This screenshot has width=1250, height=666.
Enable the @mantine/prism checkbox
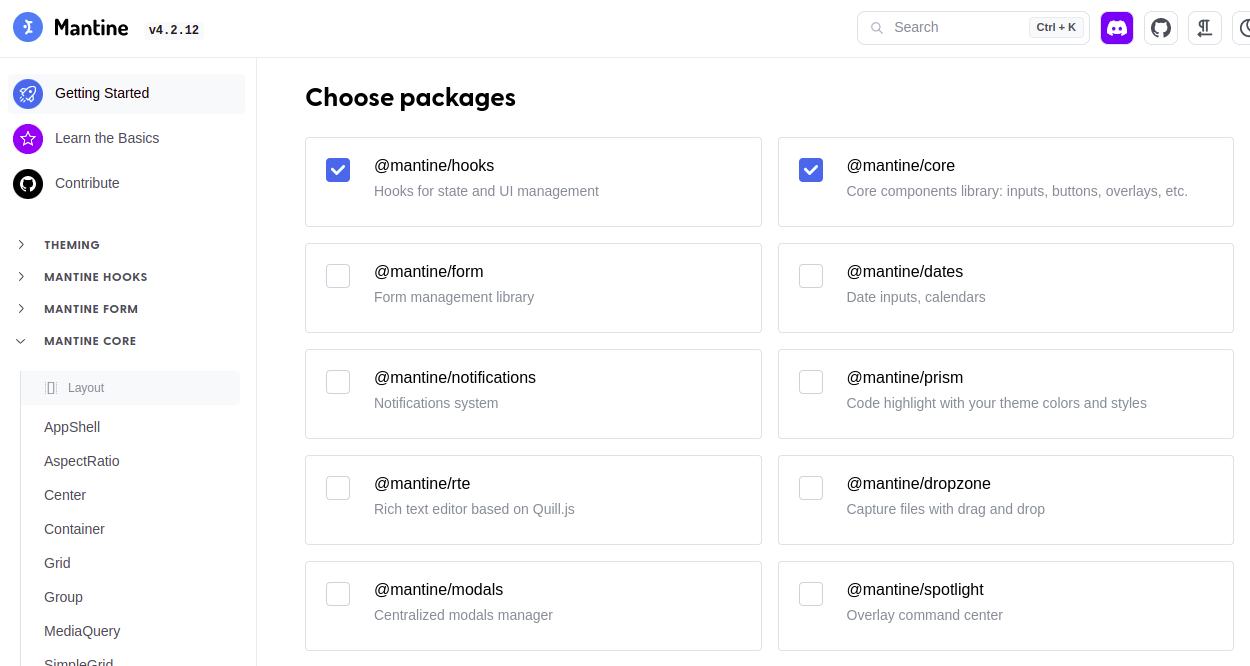click(x=811, y=382)
